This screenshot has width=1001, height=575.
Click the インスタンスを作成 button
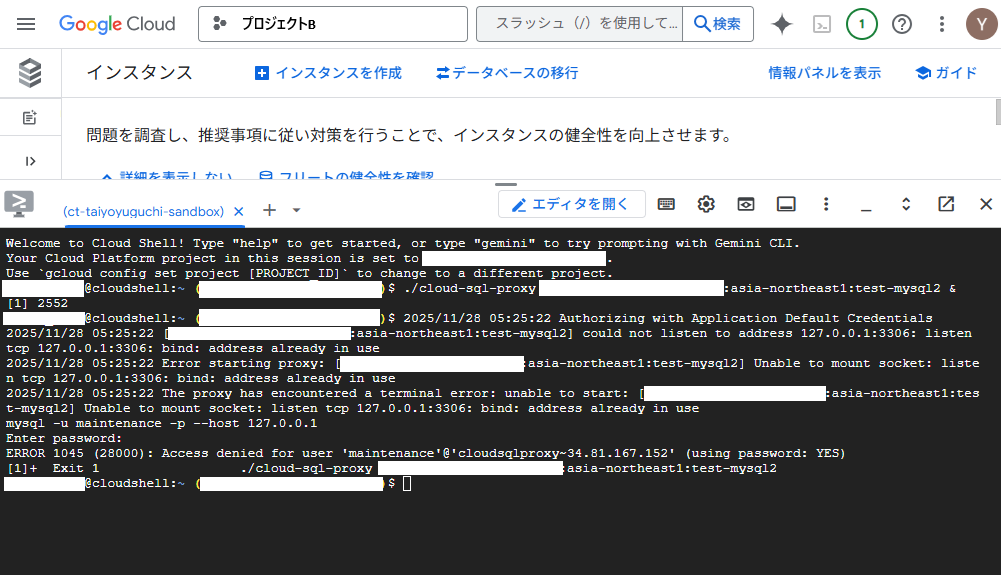[x=328, y=73]
